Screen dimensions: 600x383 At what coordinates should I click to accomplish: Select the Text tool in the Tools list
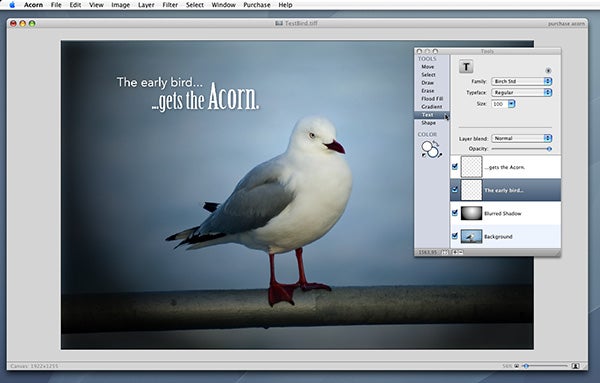click(x=431, y=115)
